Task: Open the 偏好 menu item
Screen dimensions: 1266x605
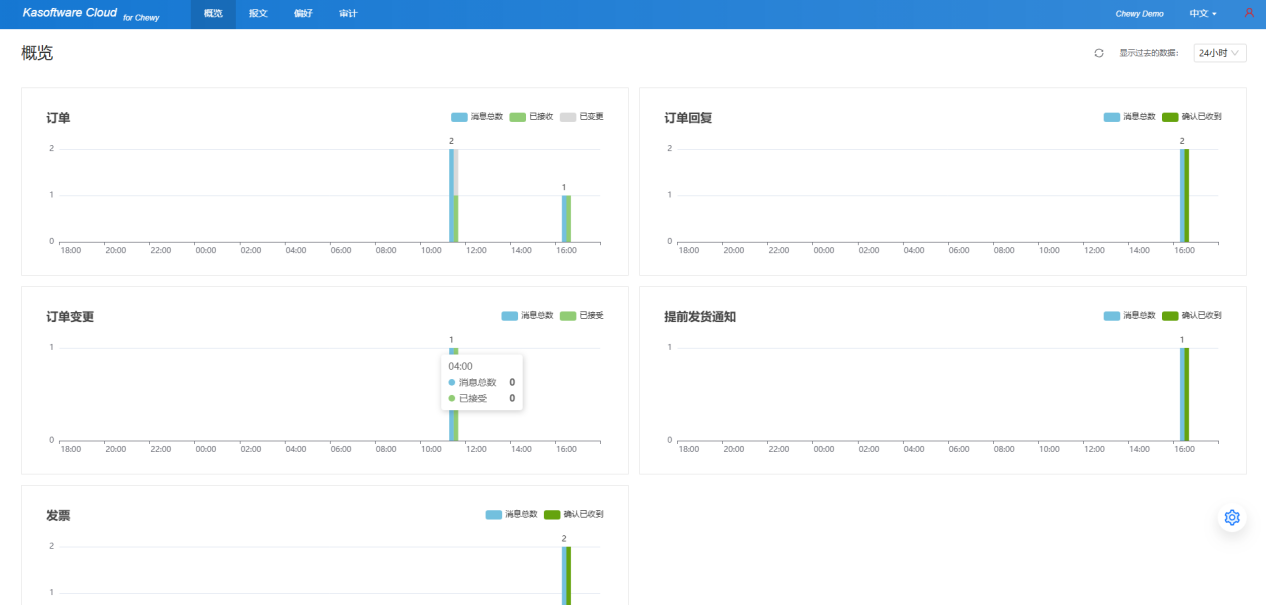Action: pyautogui.click(x=303, y=14)
